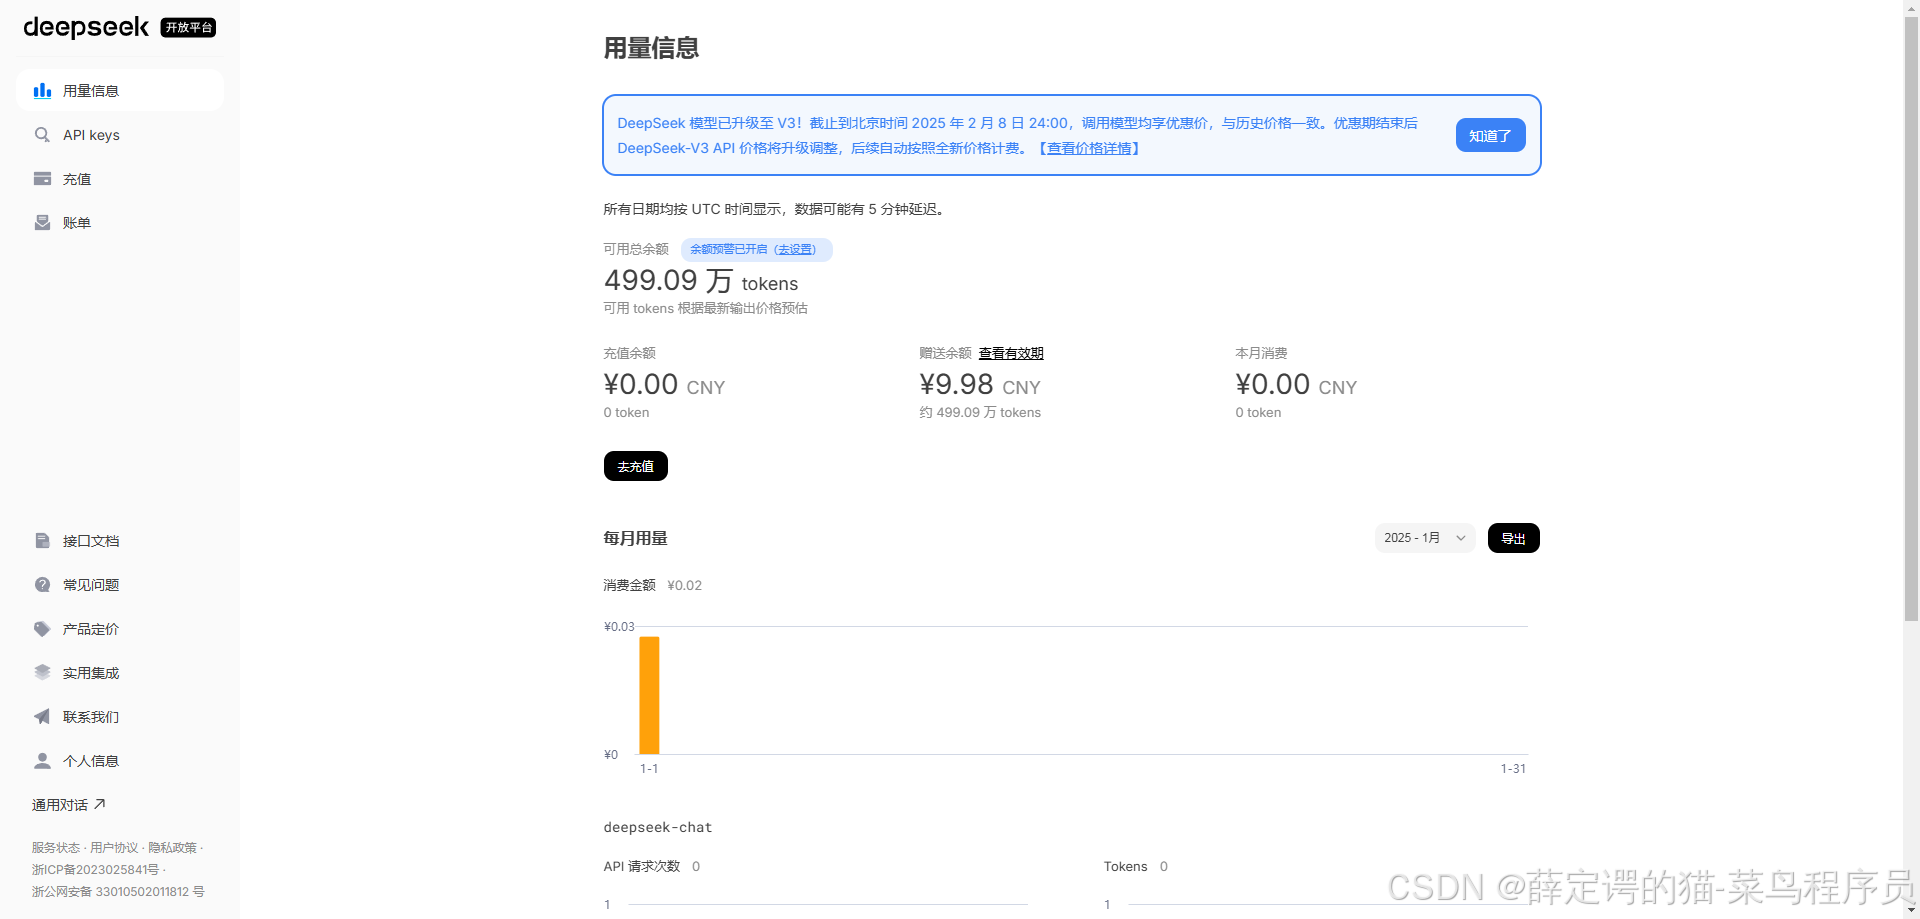
Task: Open the 实用集成 sidebar entry
Action: 120,673
